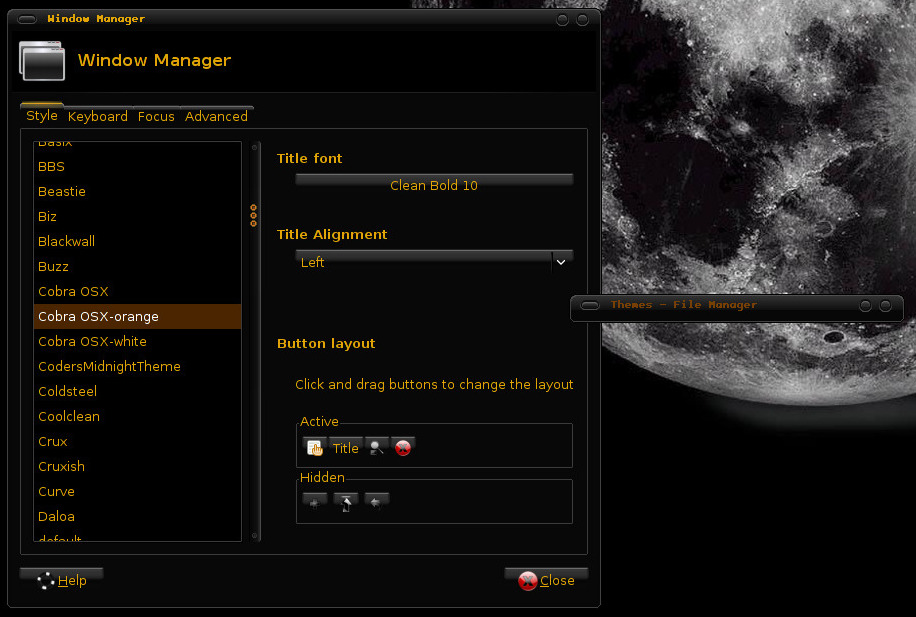Viewport: 916px width, 617px height.
Task: Click the Clean Bold 10 title font button
Action: pyautogui.click(x=434, y=185)
